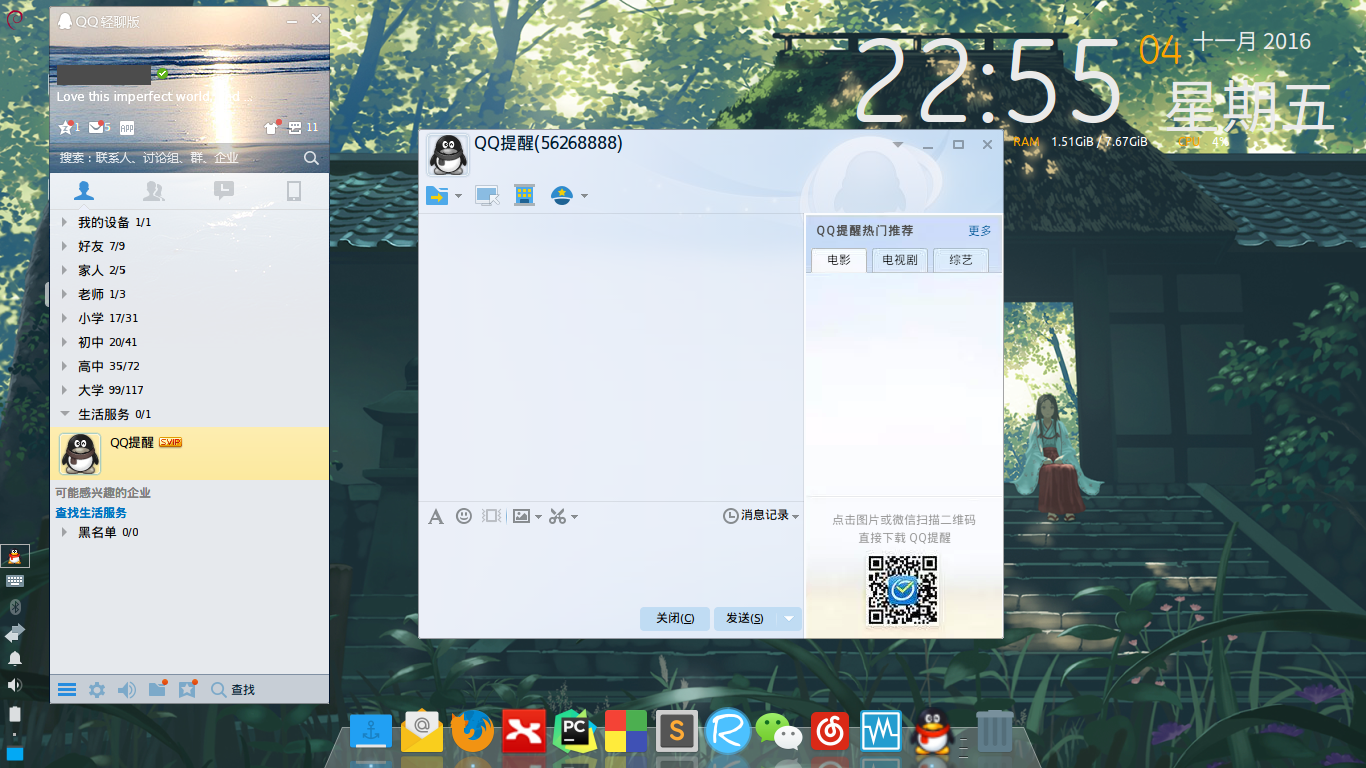Viewport: 1366px width, 768px height.
Task: Open the screenshot scissors dropdown arrow
Action: pyautogui.click(x=574, y=517)
